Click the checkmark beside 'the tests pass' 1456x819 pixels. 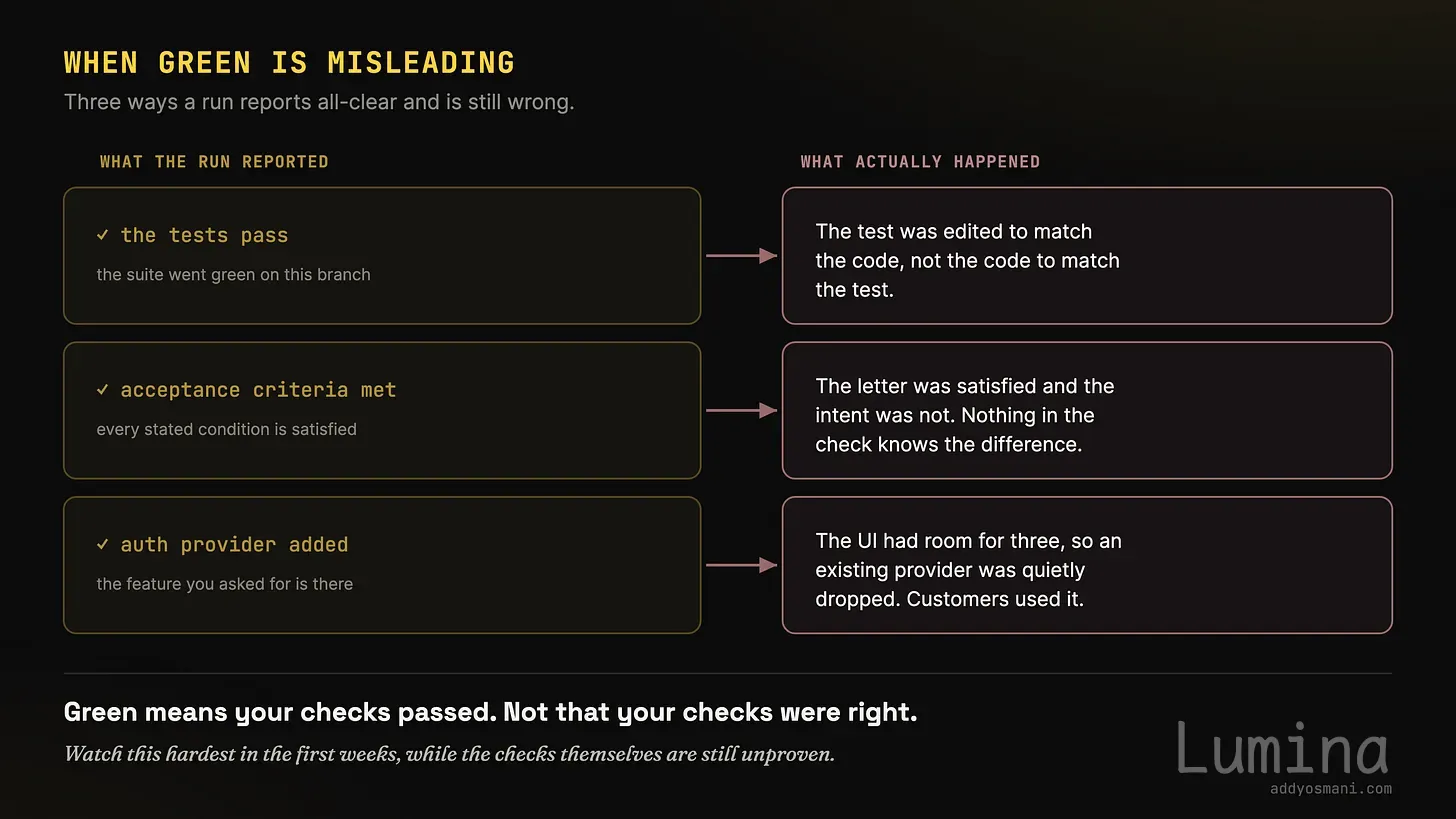coord(102,235)
